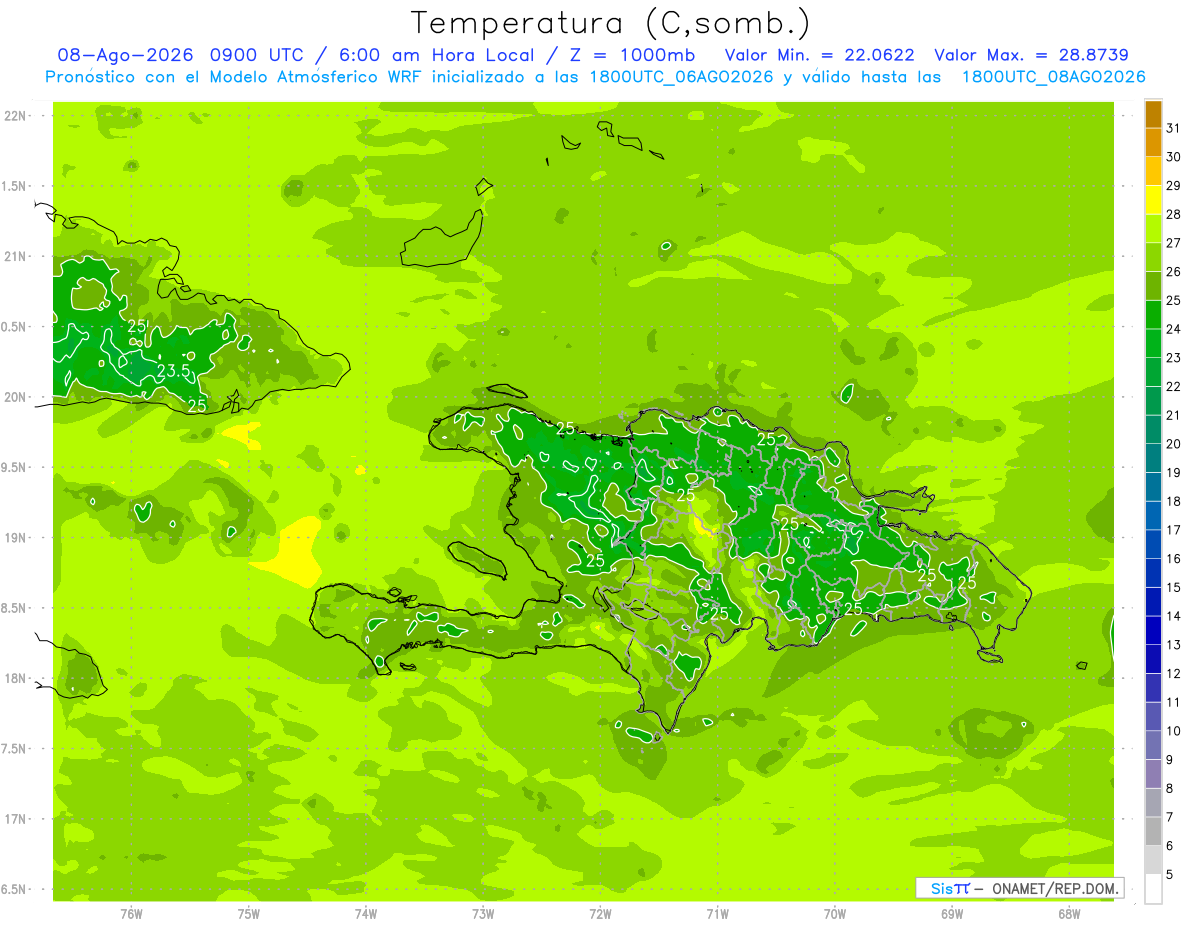Click the colorbar label "28"

tap(1174, 214)
